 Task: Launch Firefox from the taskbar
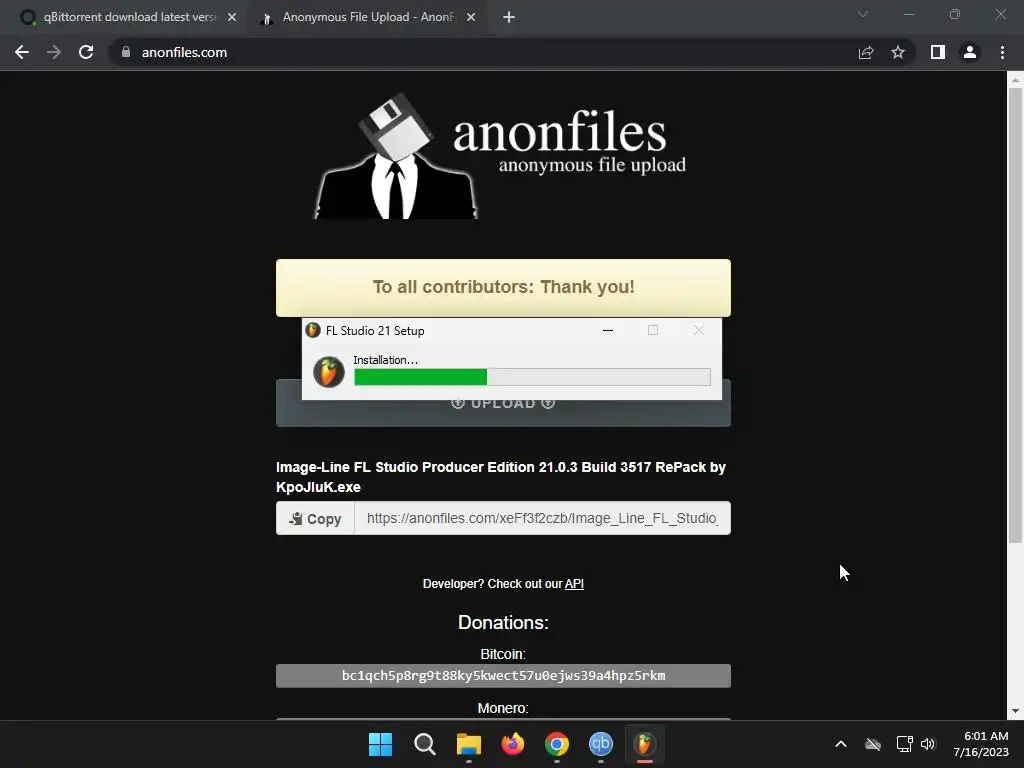coord(513,744)
